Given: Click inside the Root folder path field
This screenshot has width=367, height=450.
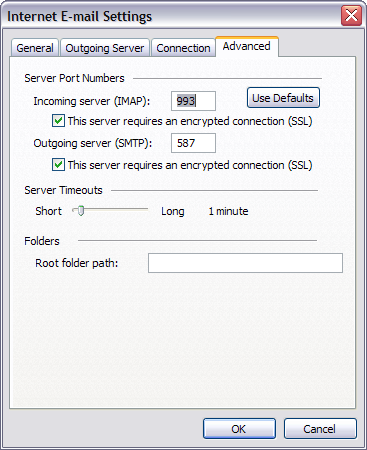Looking at the screenshot, I should click(245, 263).
